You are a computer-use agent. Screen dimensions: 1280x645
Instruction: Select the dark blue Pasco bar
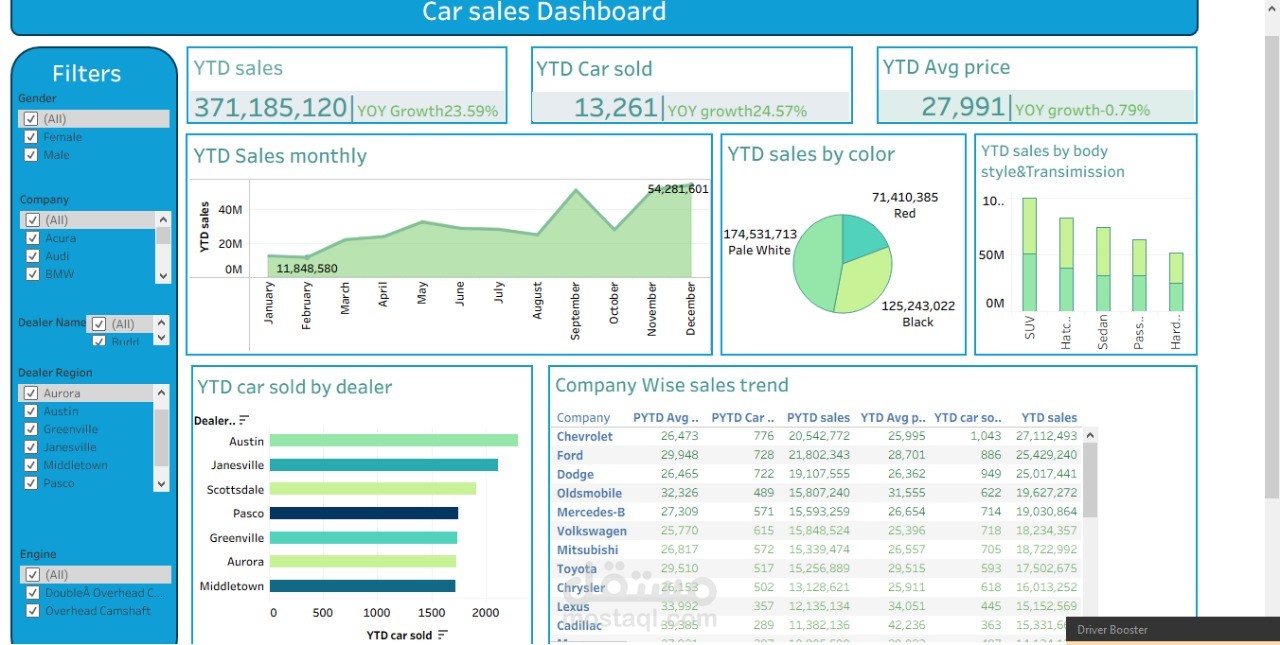click(x=364, y=513)
